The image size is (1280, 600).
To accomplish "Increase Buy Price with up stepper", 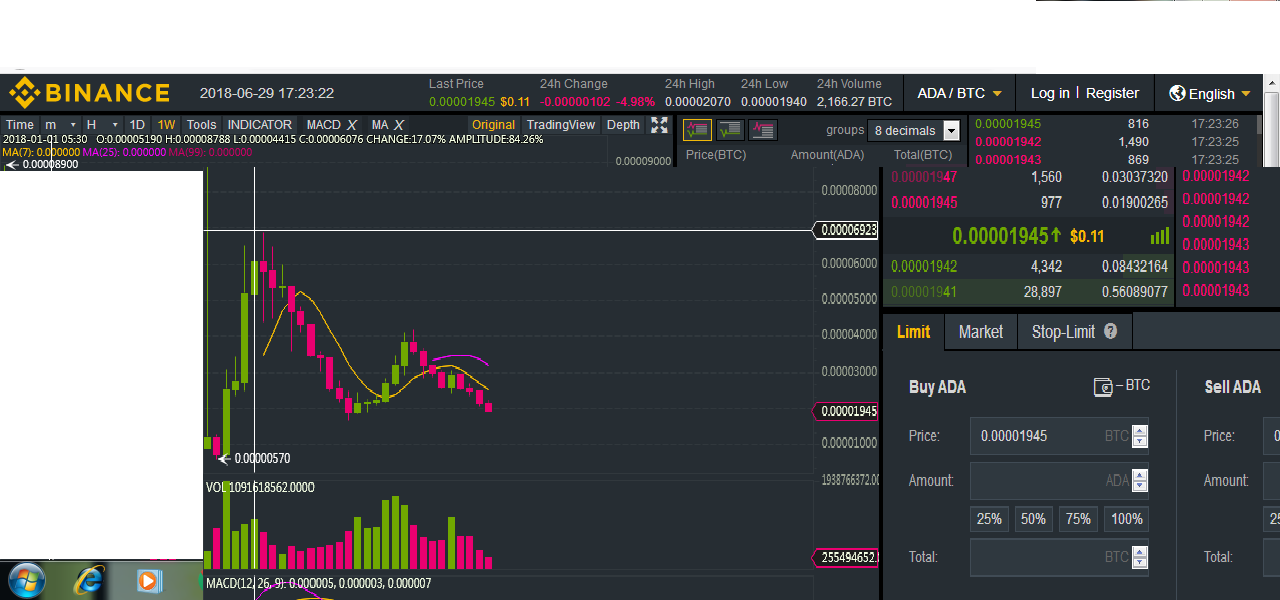I will point(1140,431).
